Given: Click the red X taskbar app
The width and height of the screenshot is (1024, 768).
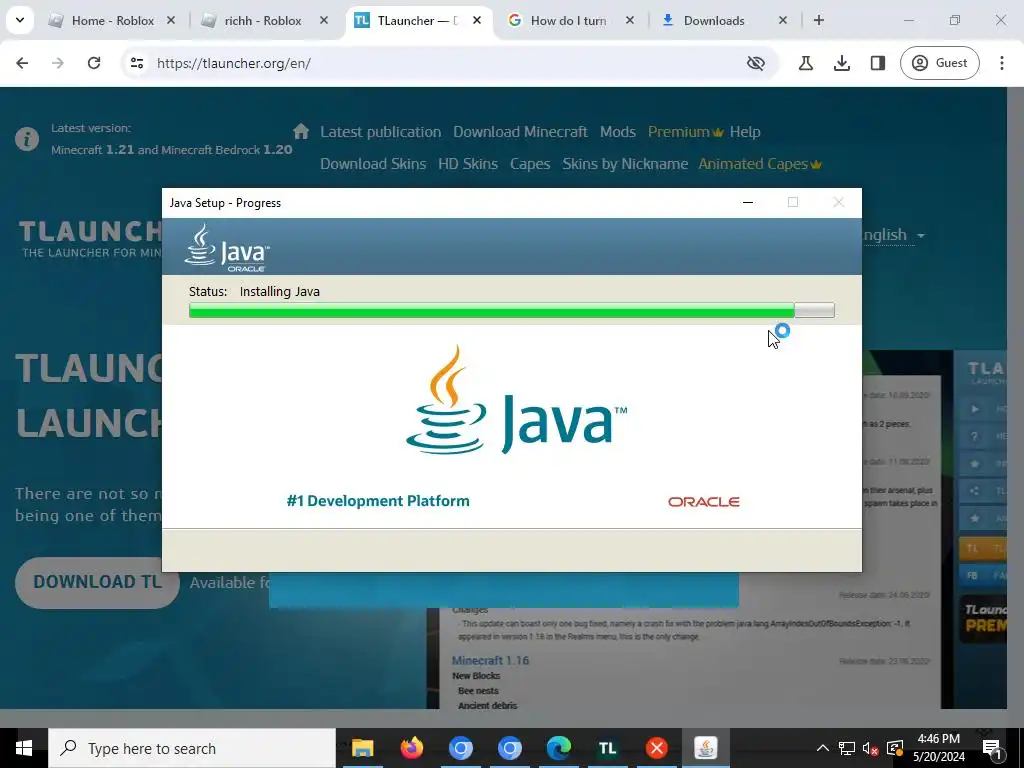Looking at the screenshot, I should [656, 748].
